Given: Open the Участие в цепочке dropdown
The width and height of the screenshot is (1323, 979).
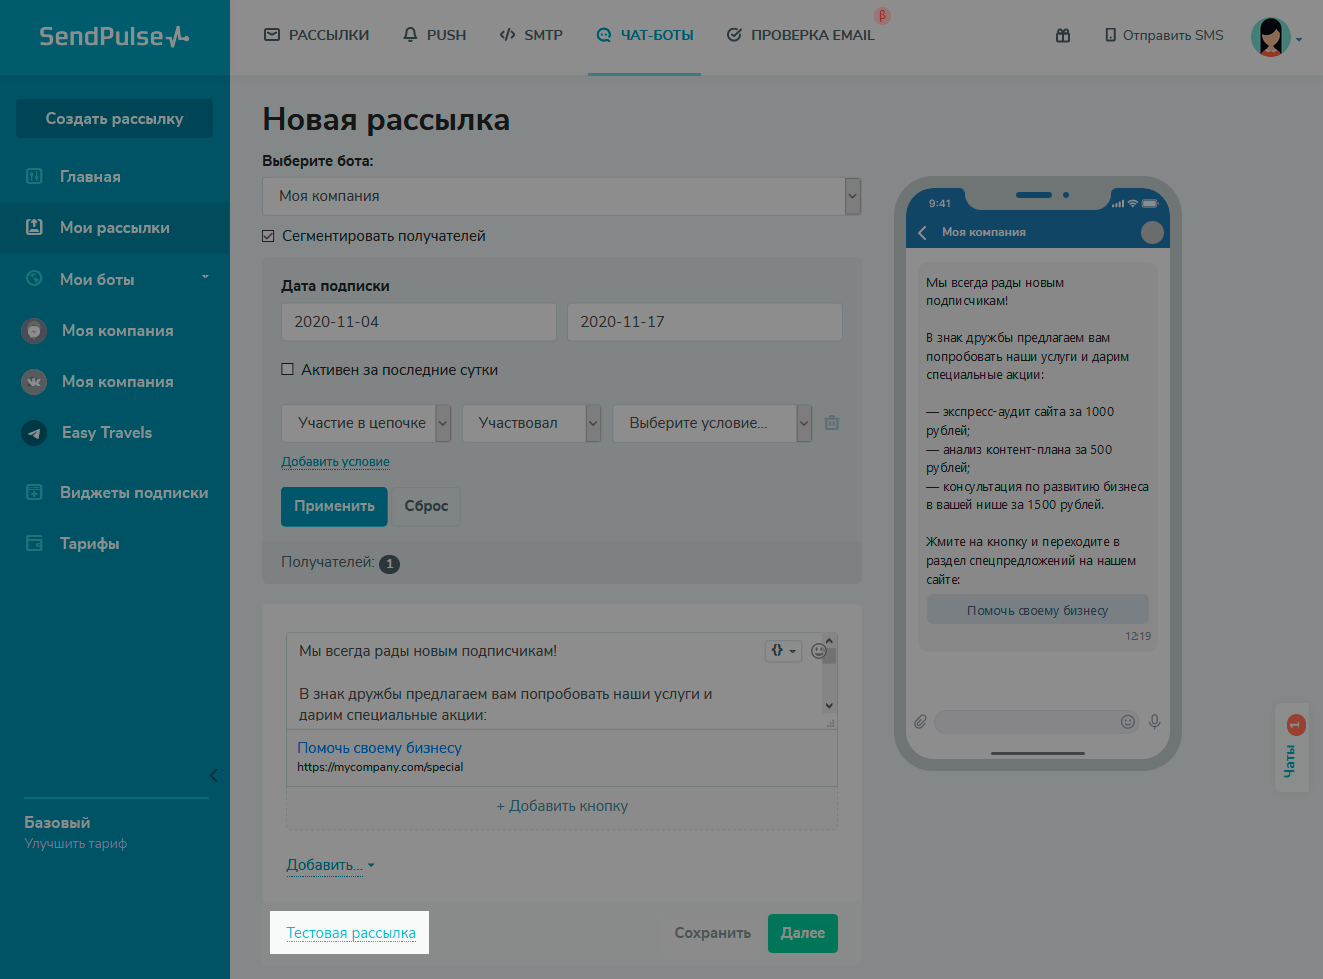Looking at the screenshot, I should [366, 423].
